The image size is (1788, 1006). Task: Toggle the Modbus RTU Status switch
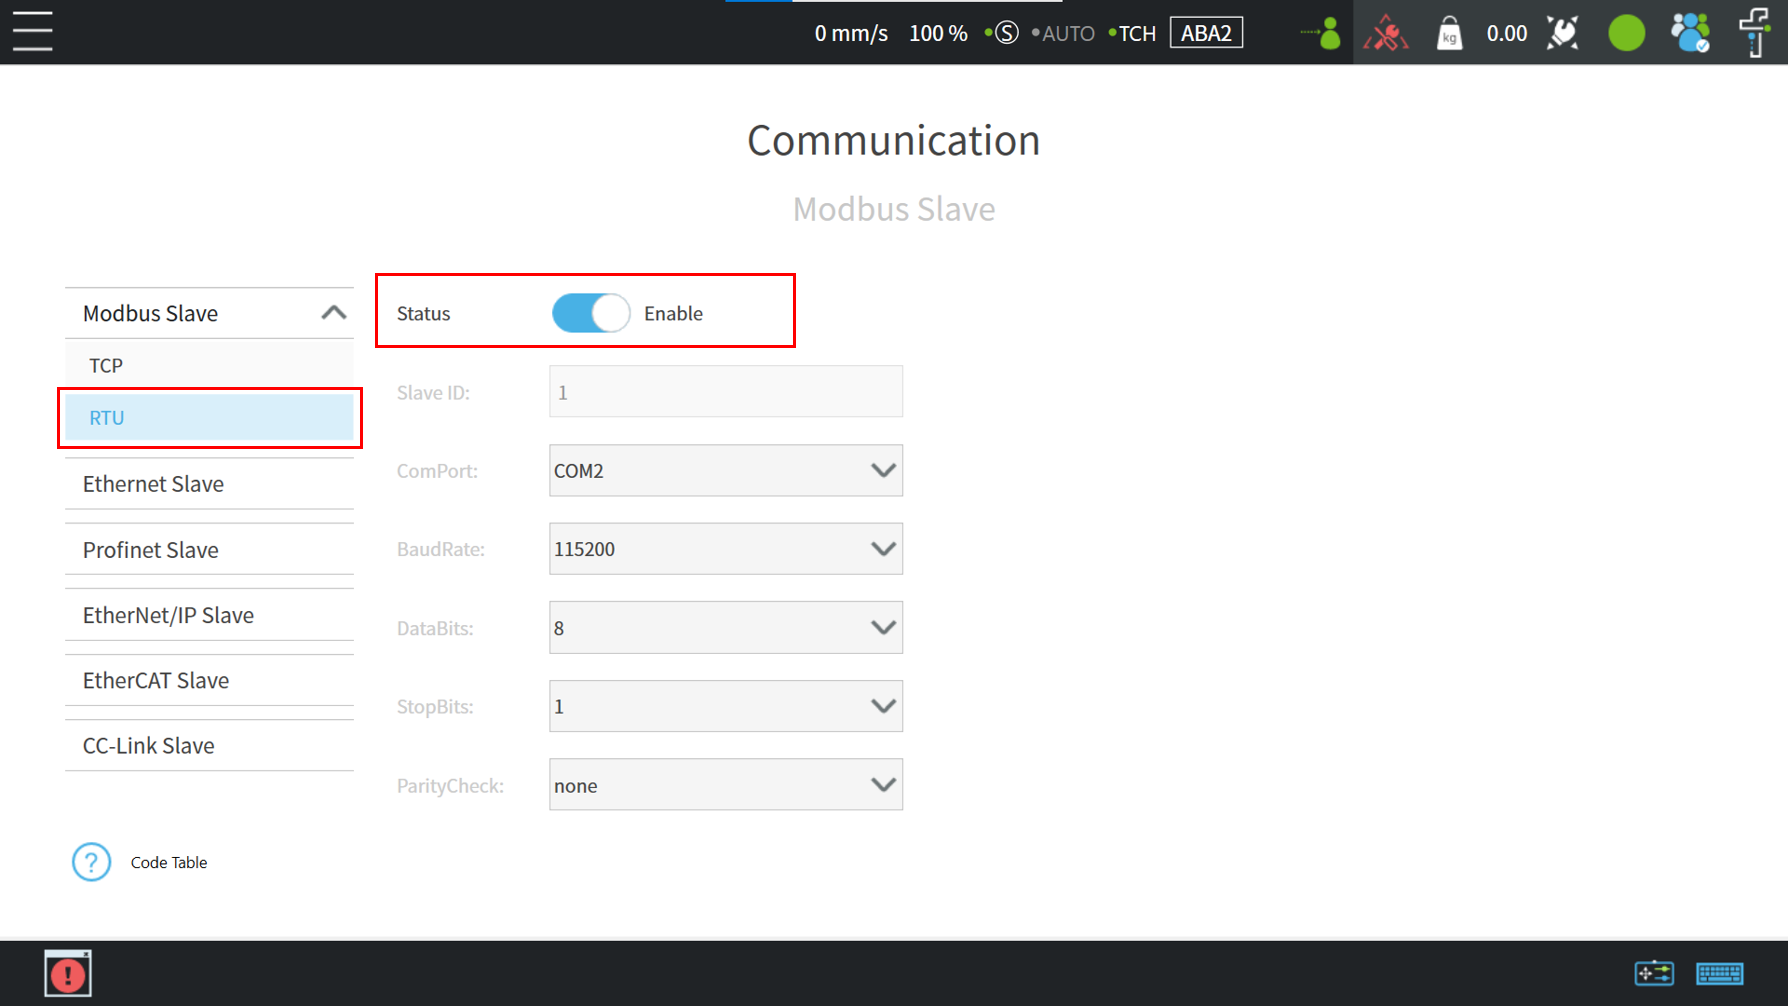click(590, 313)
